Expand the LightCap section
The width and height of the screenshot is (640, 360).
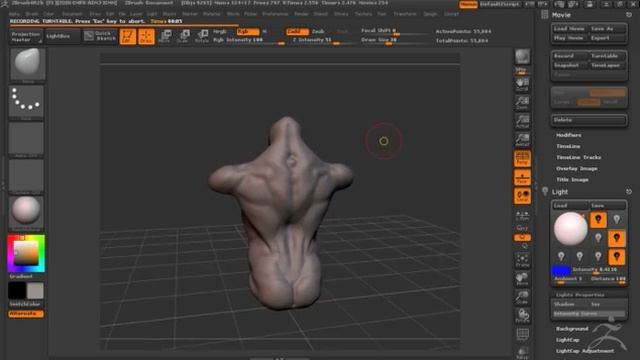pos(567,340)
